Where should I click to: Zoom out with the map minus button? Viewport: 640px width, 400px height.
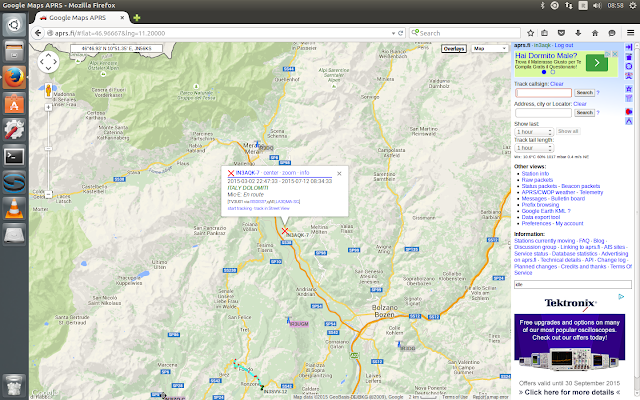pyautogui.click(x=48, y=194)
